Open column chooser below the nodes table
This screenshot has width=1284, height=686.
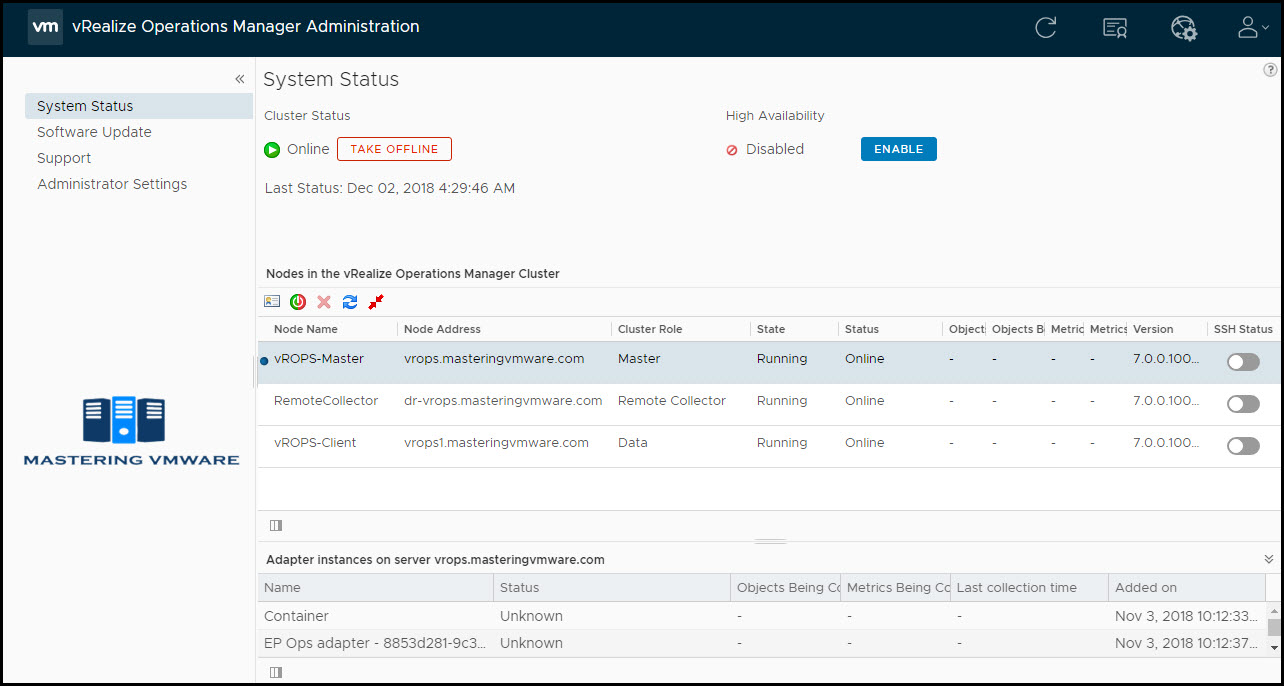click(x=276, y=525)
